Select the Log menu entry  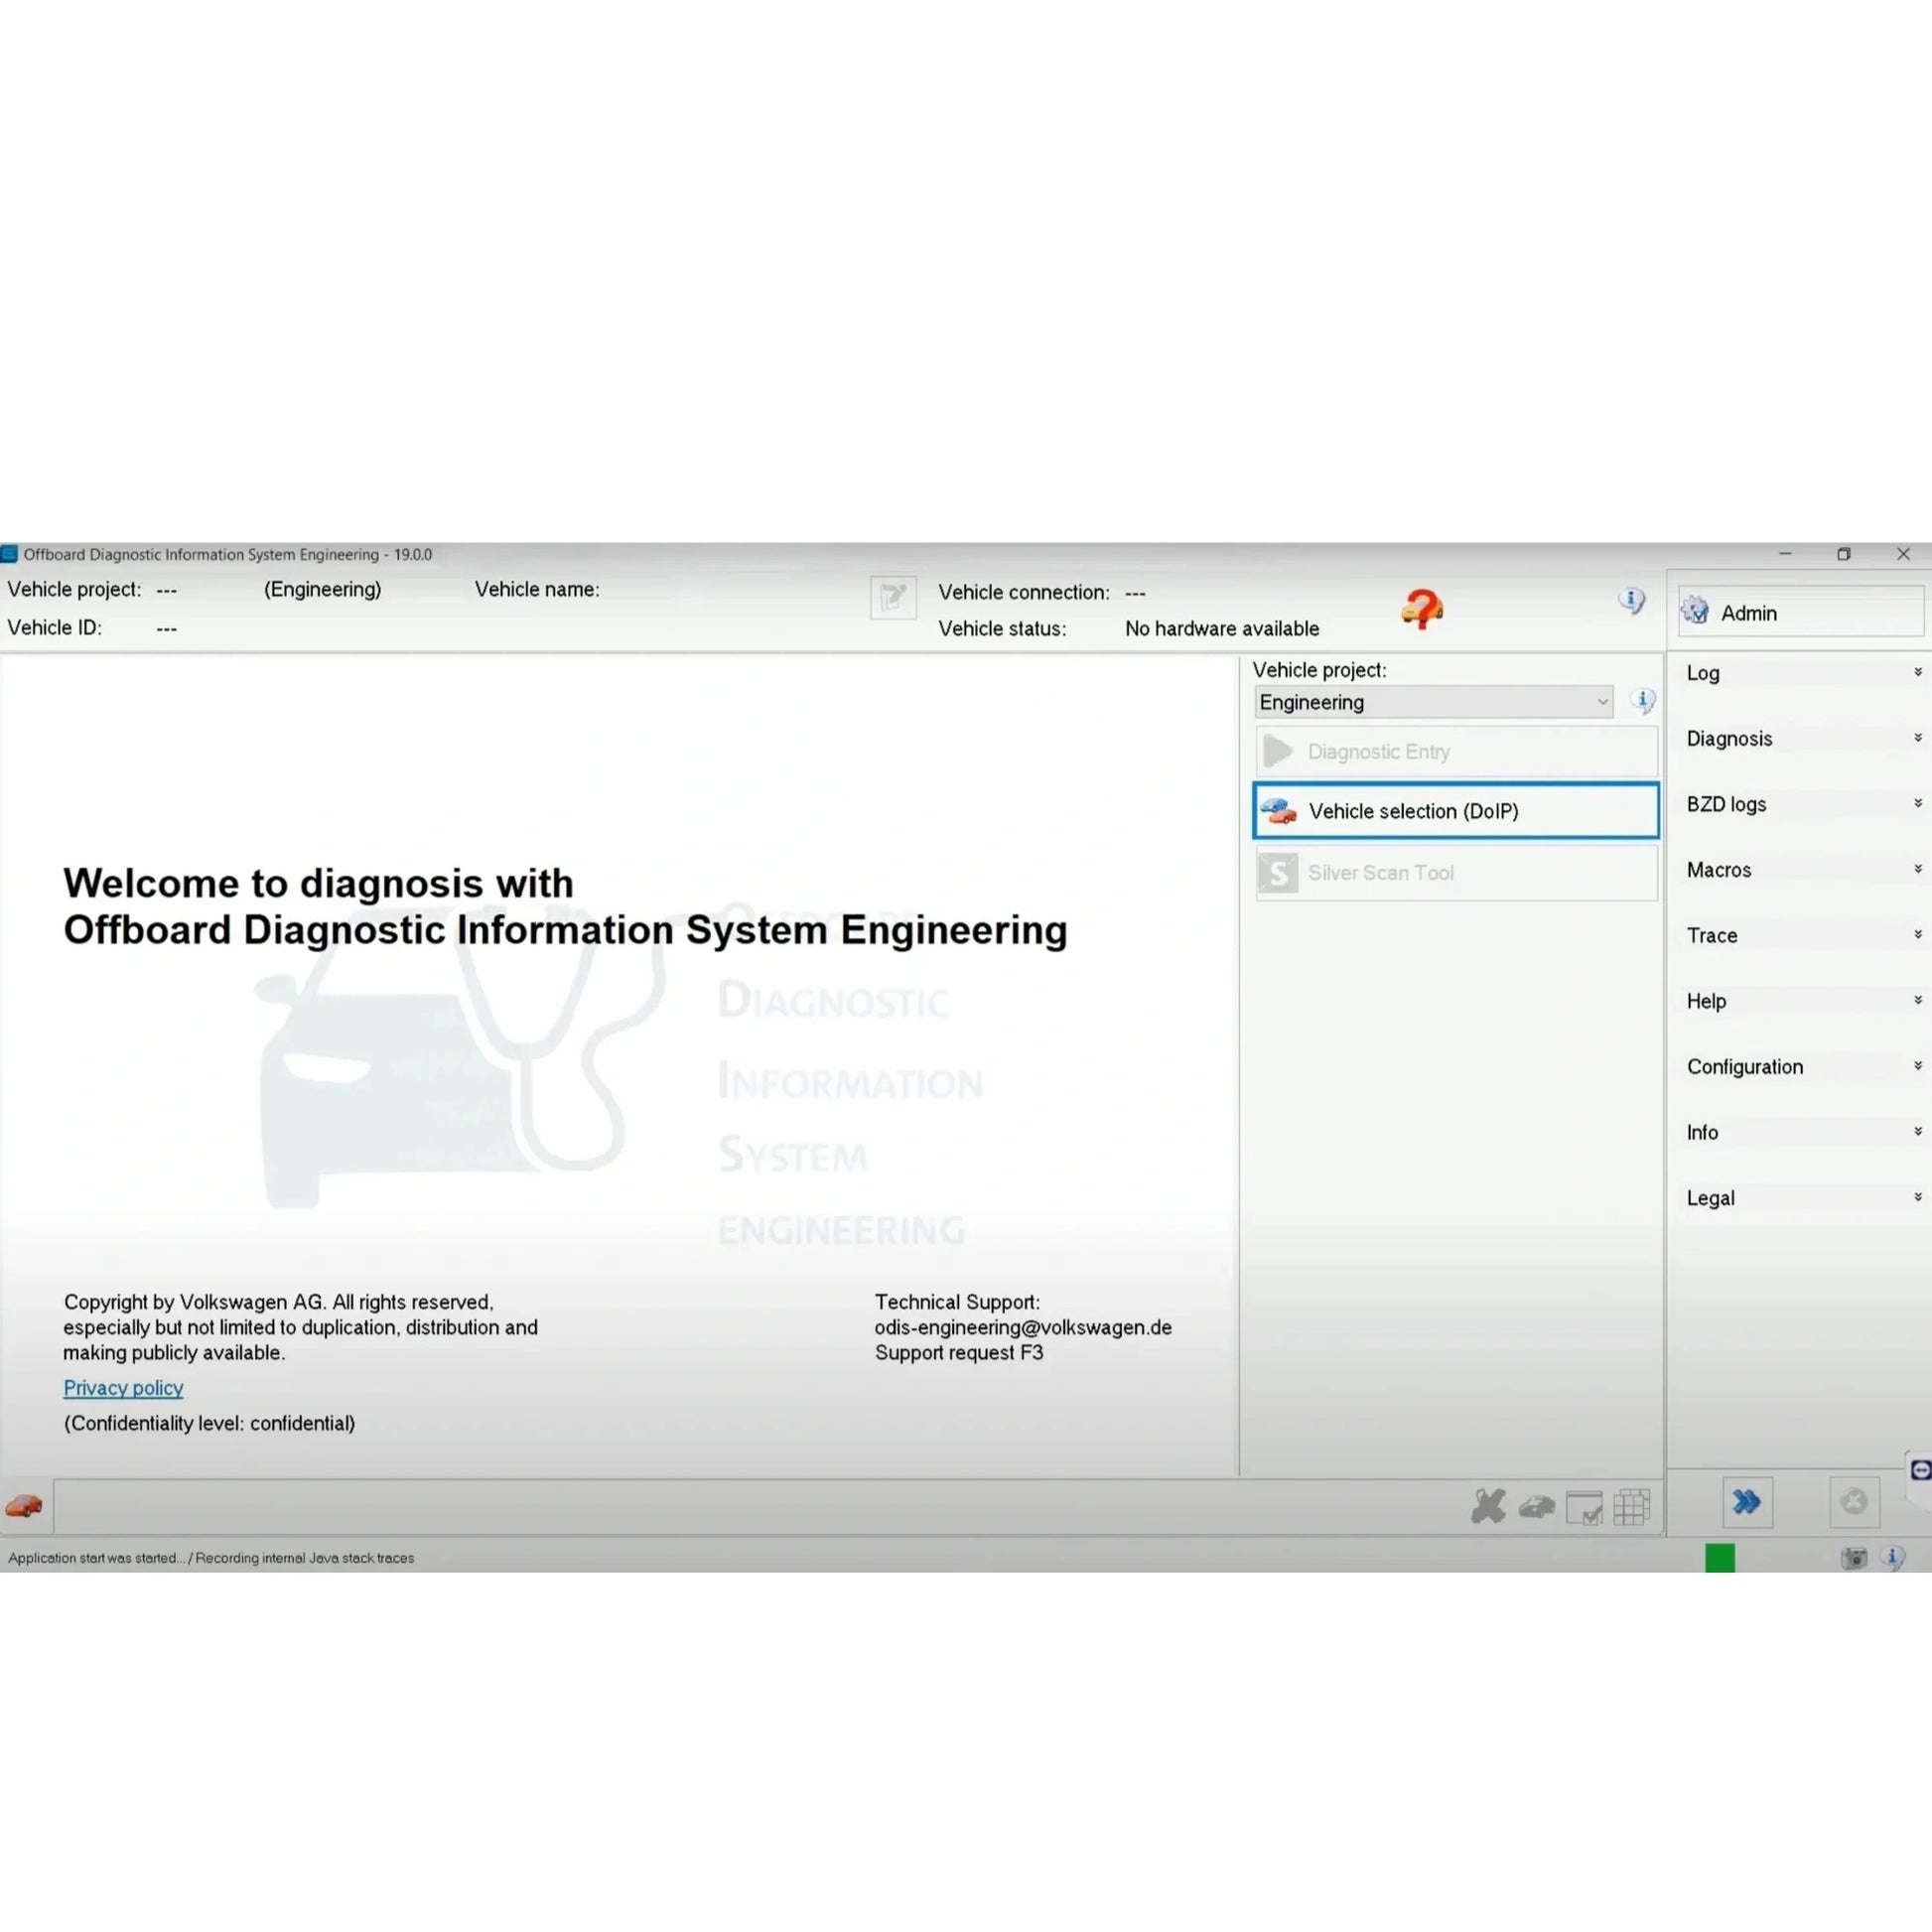1703,673
